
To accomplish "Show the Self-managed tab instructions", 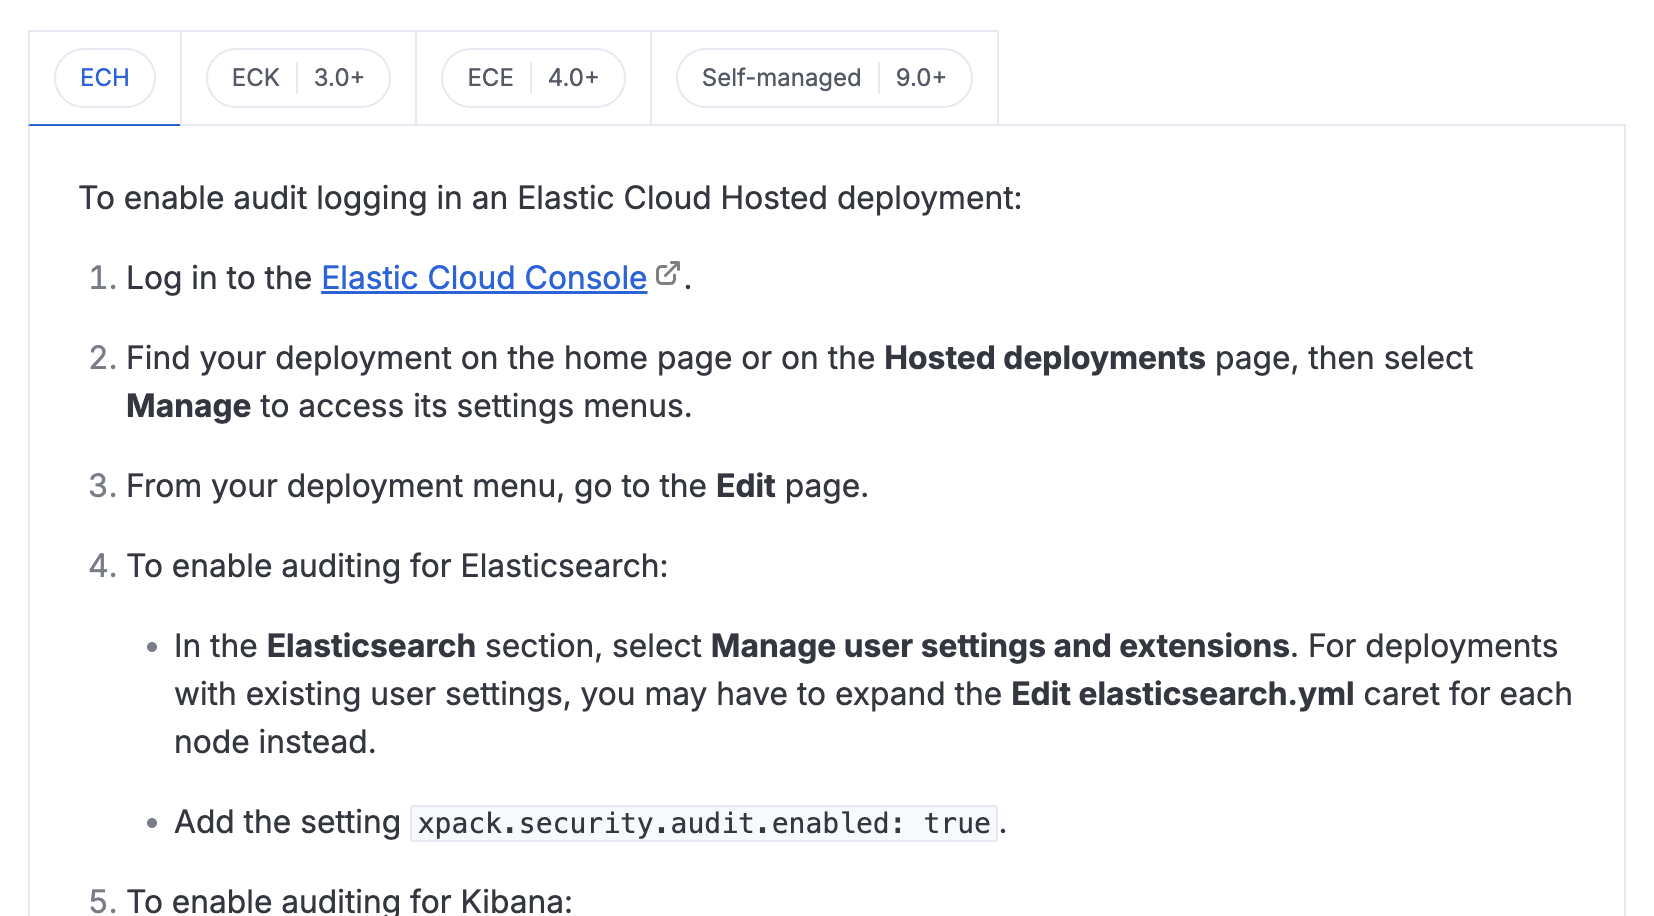I will tap(781, 78).
